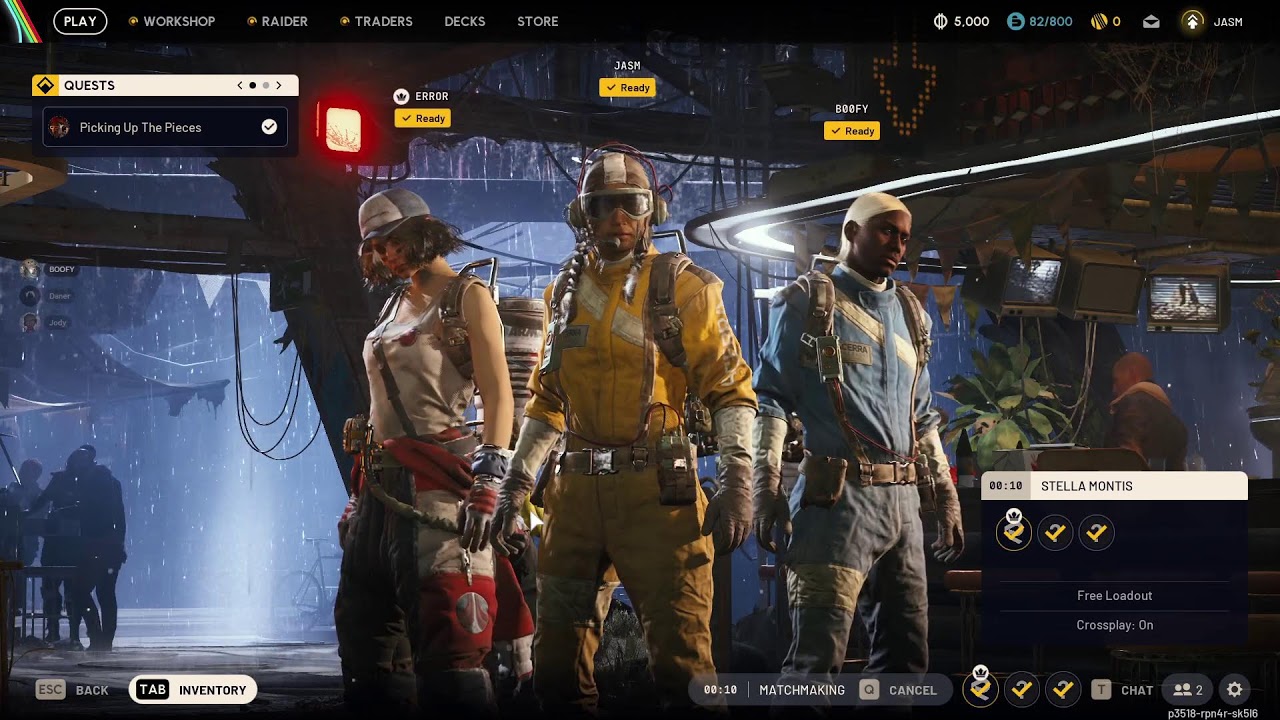The image size is (1280, 720).
Task: Click the Daner avatar in the friends list
Action: tap(30, 296)
